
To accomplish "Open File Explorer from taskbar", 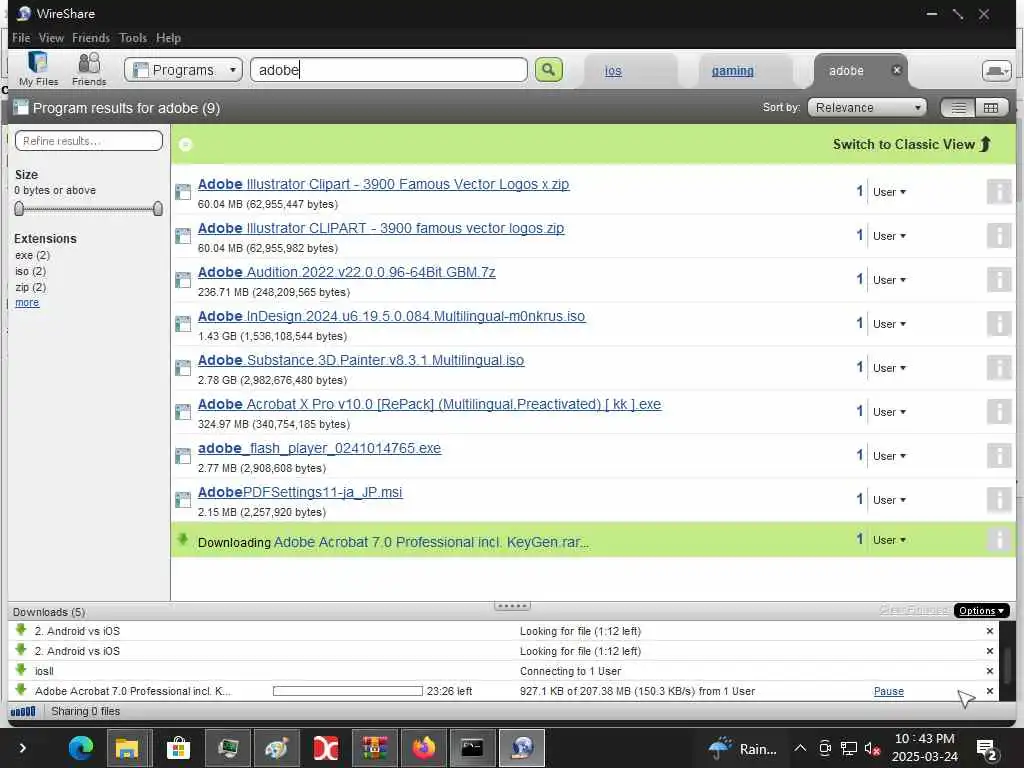I will 127,748.
